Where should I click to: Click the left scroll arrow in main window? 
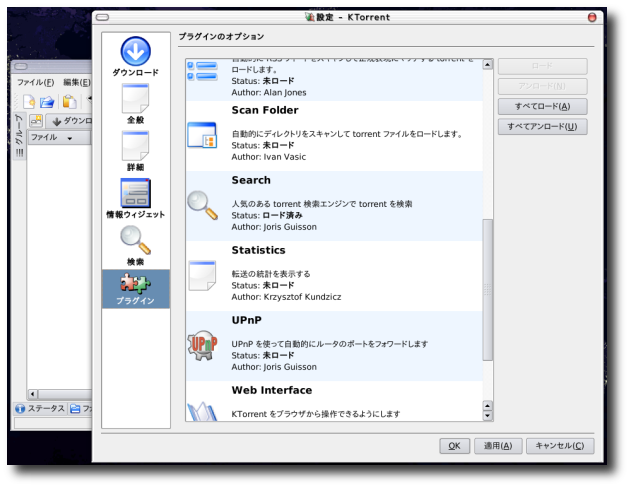click(x=33, y=394)
